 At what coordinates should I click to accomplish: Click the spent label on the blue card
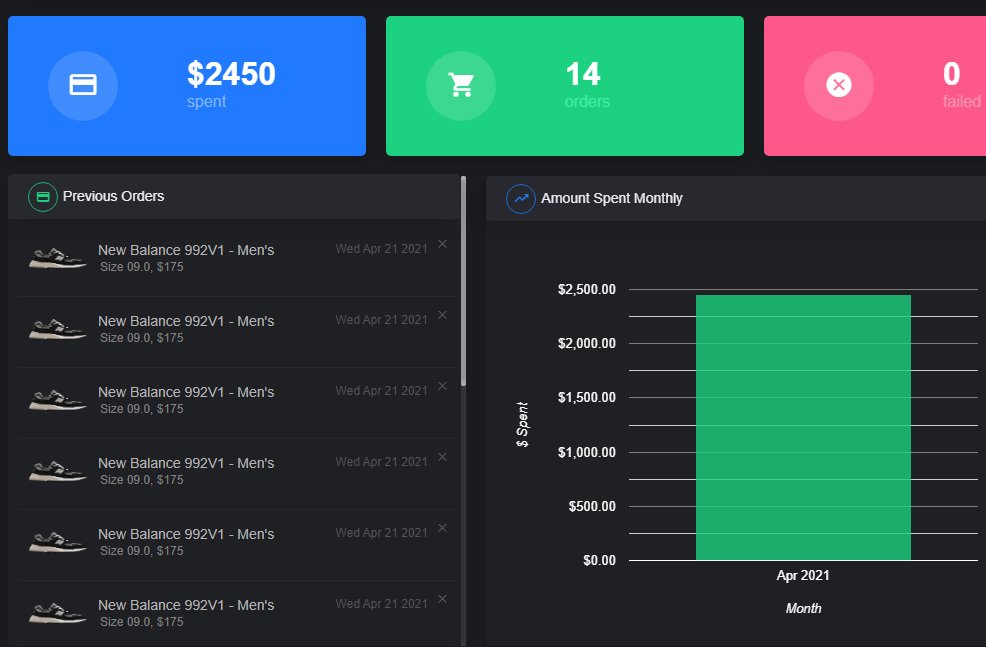click(206, 102)
